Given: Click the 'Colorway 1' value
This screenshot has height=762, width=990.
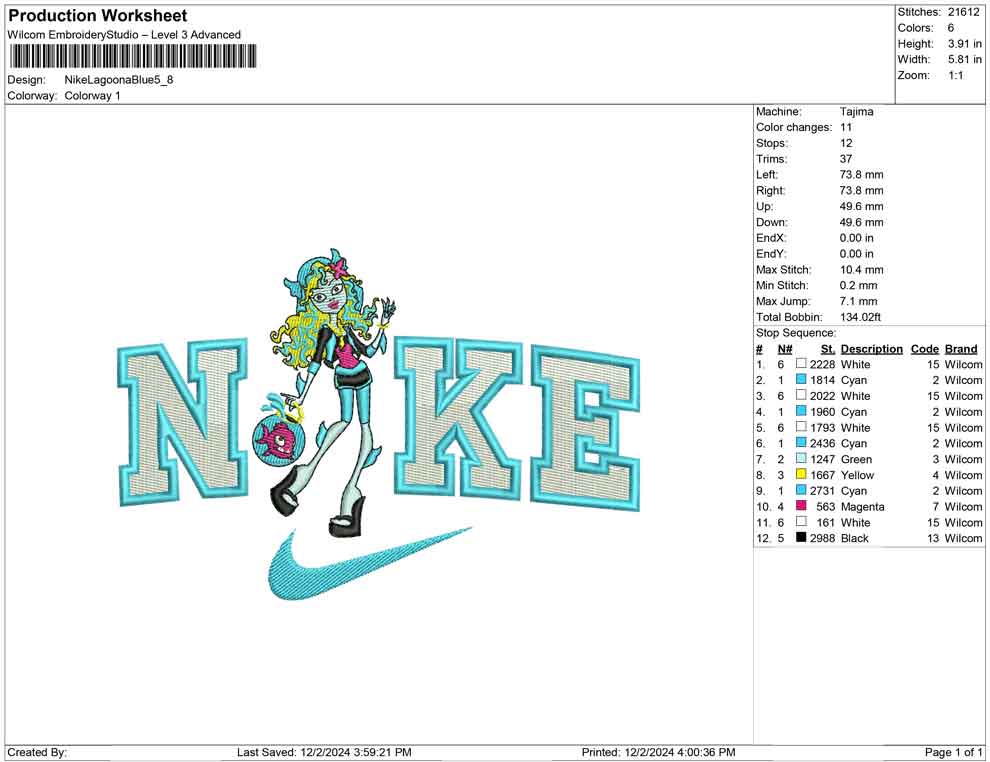Looking at the screenshot, I should coord(92,96).
